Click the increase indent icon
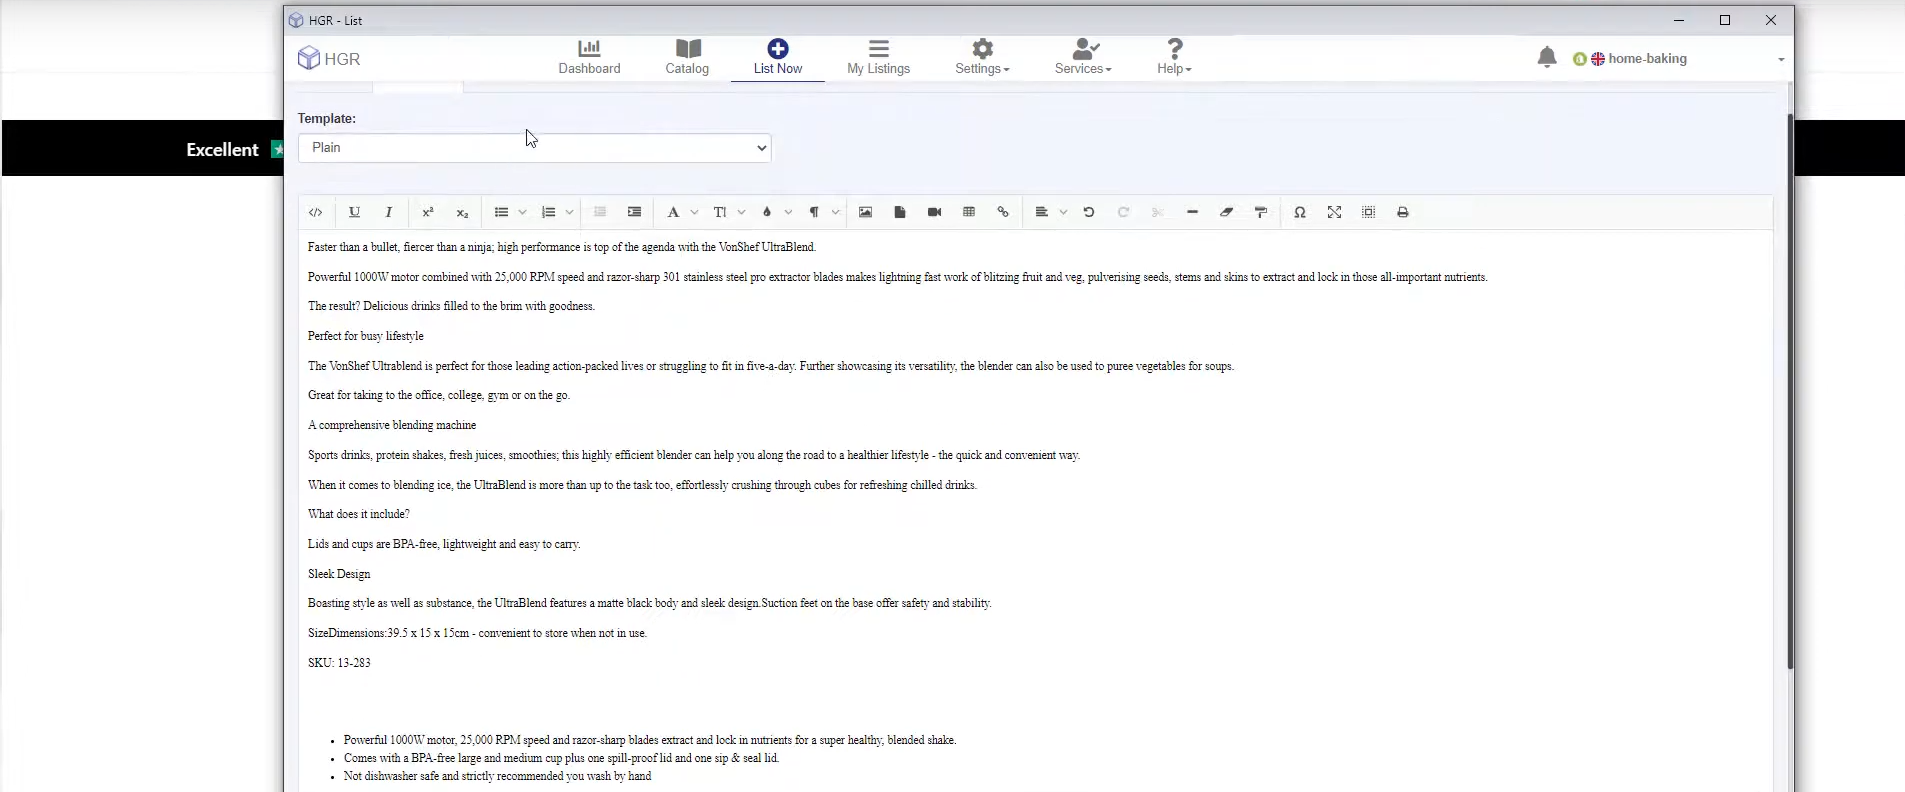 point(634,212)
